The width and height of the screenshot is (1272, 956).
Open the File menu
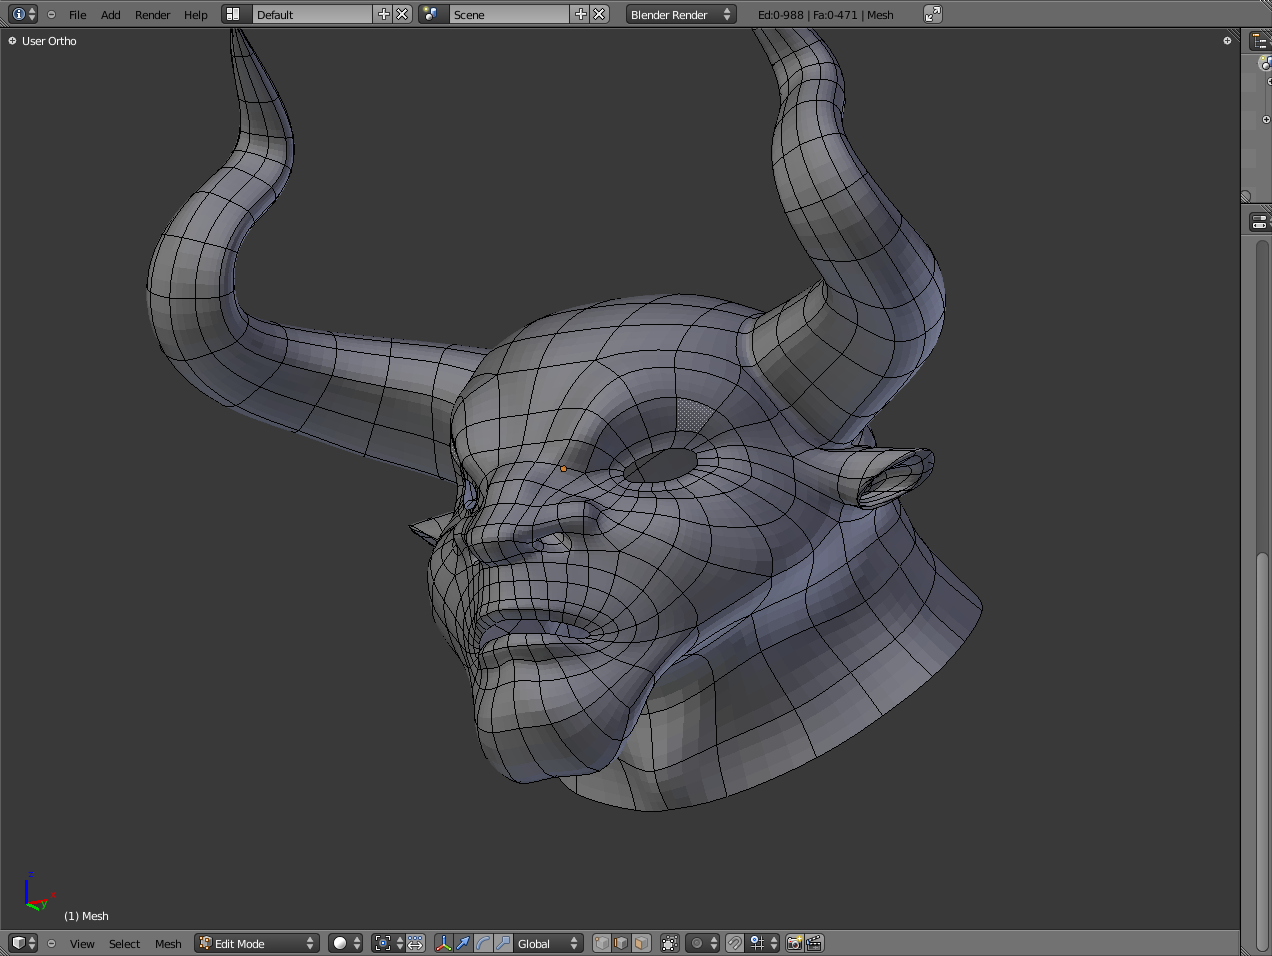pos(77,15)
